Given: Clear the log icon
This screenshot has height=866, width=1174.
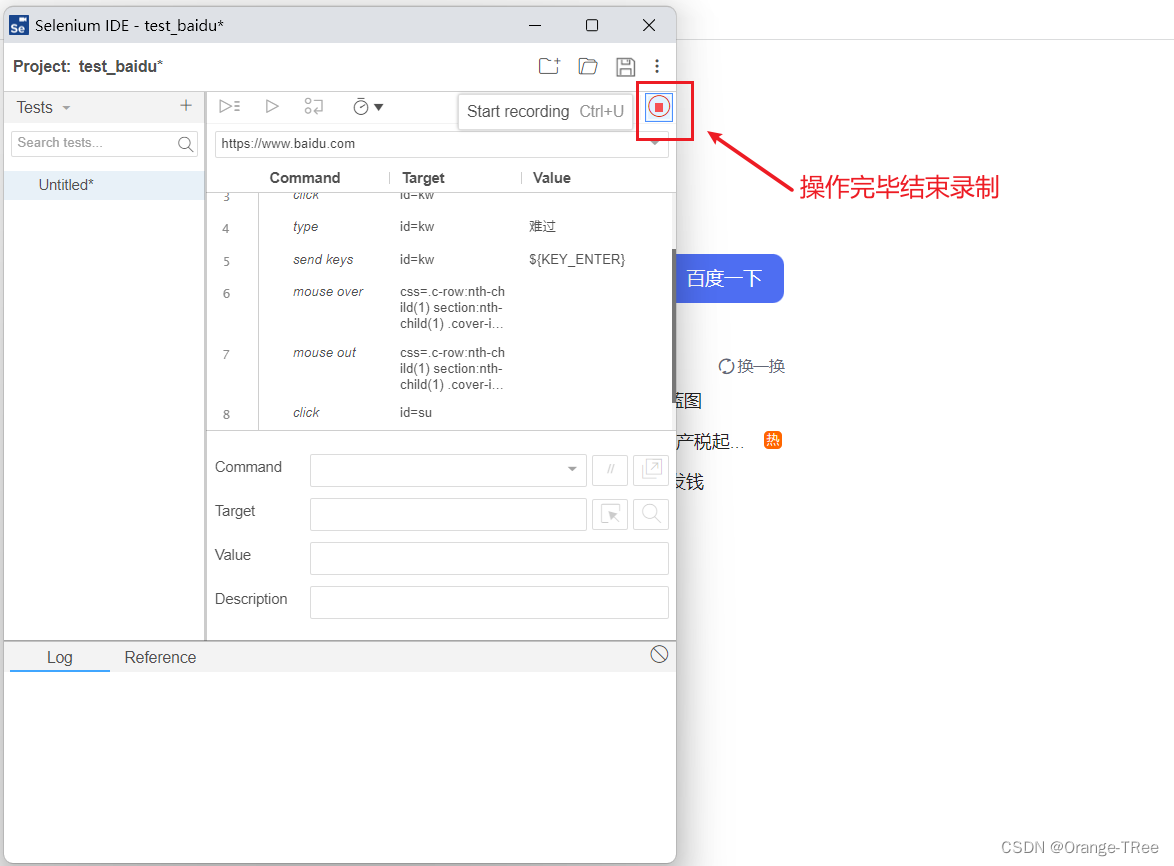Looking at the screenshot, I should coord(659,655).
